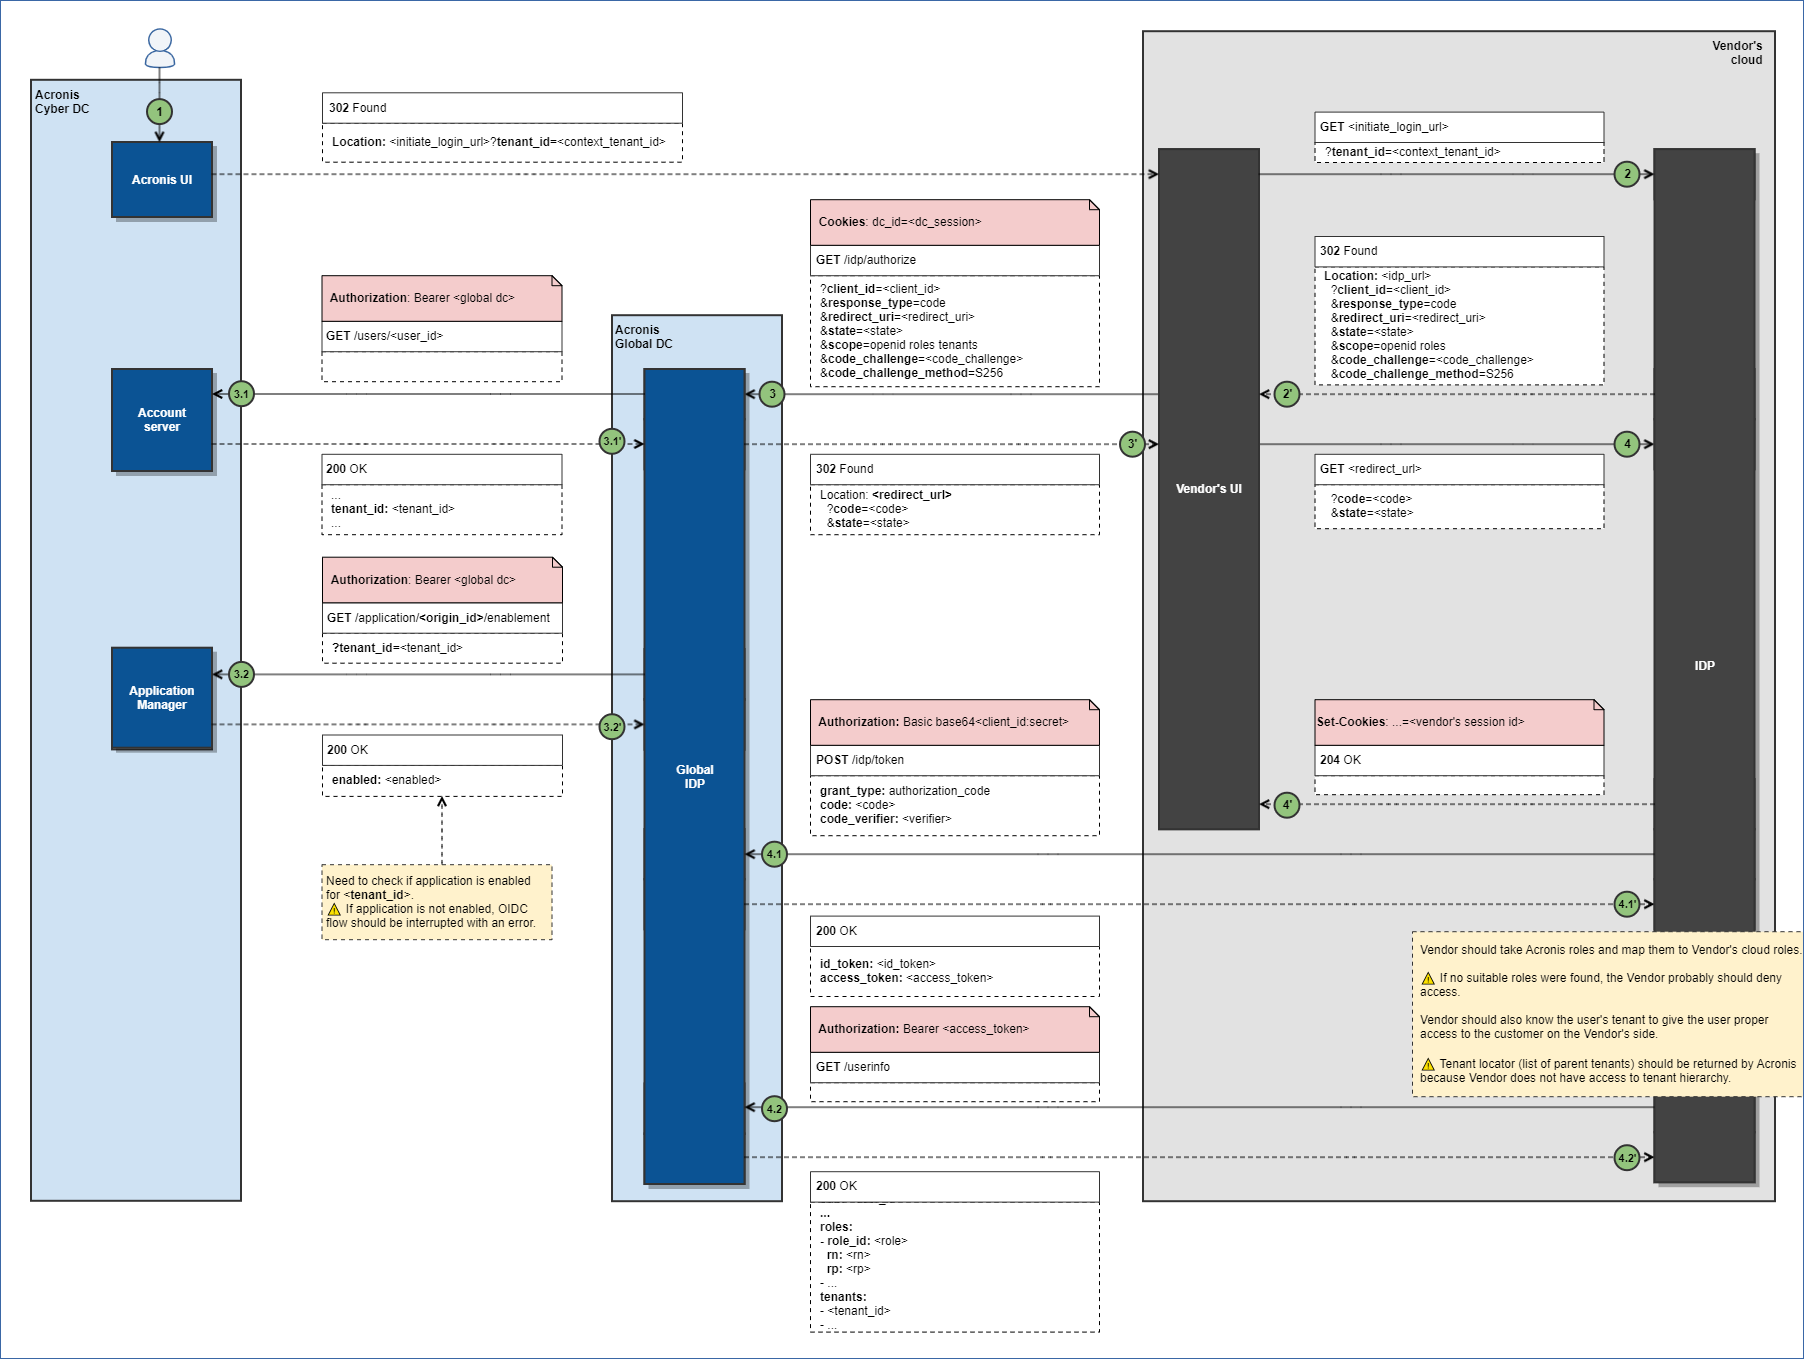Click the 'GET /userinfo' header
Image resolution: width=1804 pixels, height=1359 pixels.
coord(955,1067)
